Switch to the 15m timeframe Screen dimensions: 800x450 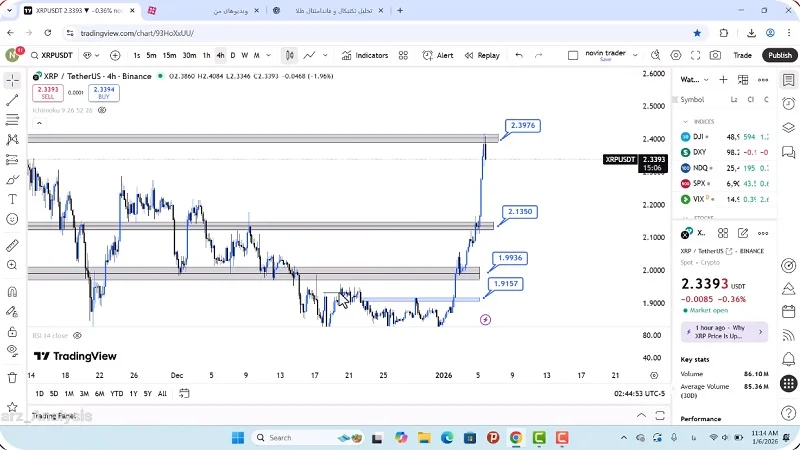tap(169, 56)
